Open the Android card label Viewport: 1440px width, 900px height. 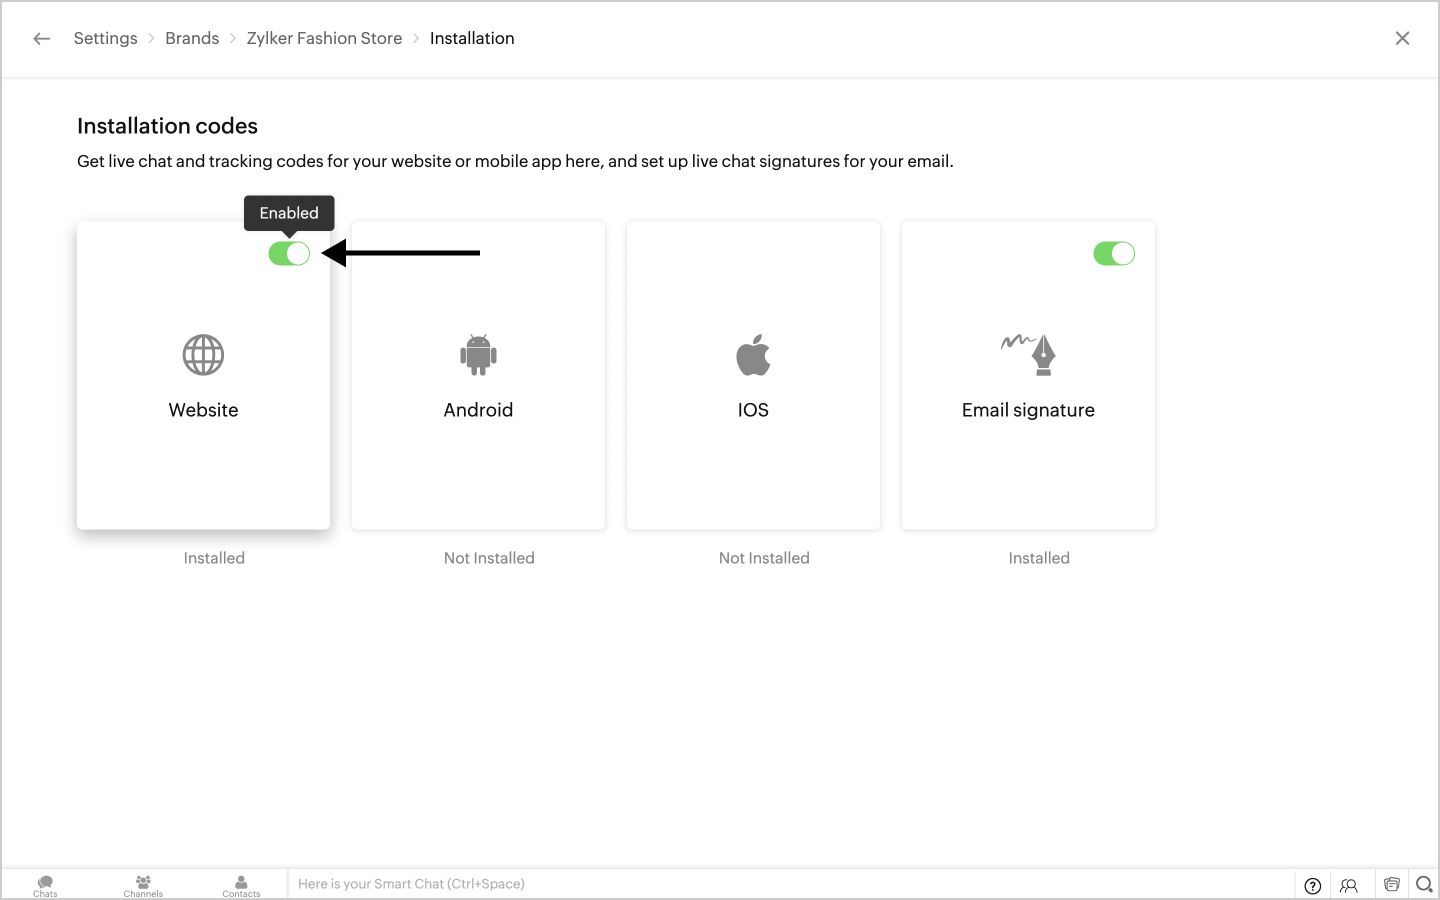coord(478,410)
